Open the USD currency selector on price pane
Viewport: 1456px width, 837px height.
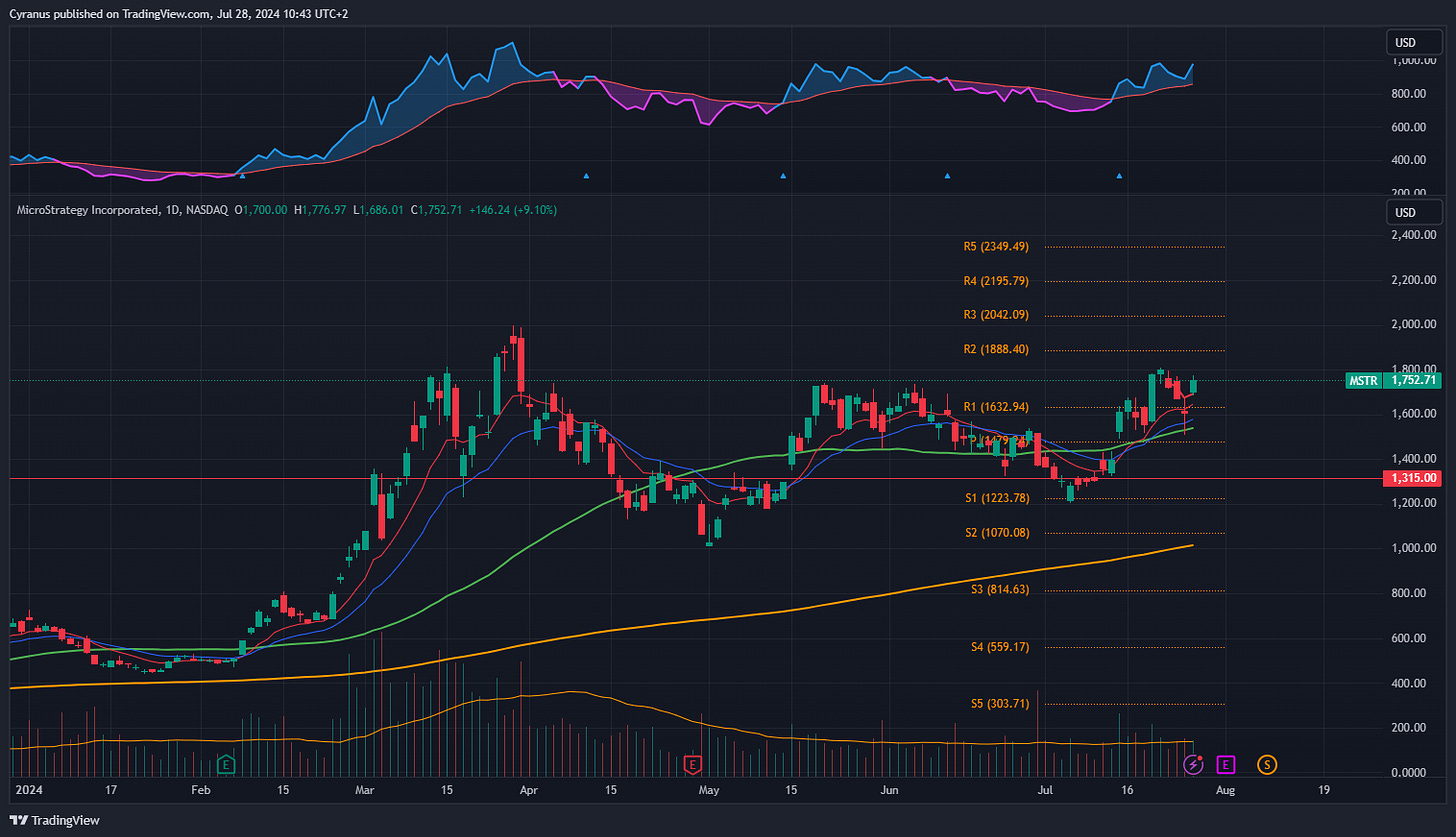pos(1413,212)
